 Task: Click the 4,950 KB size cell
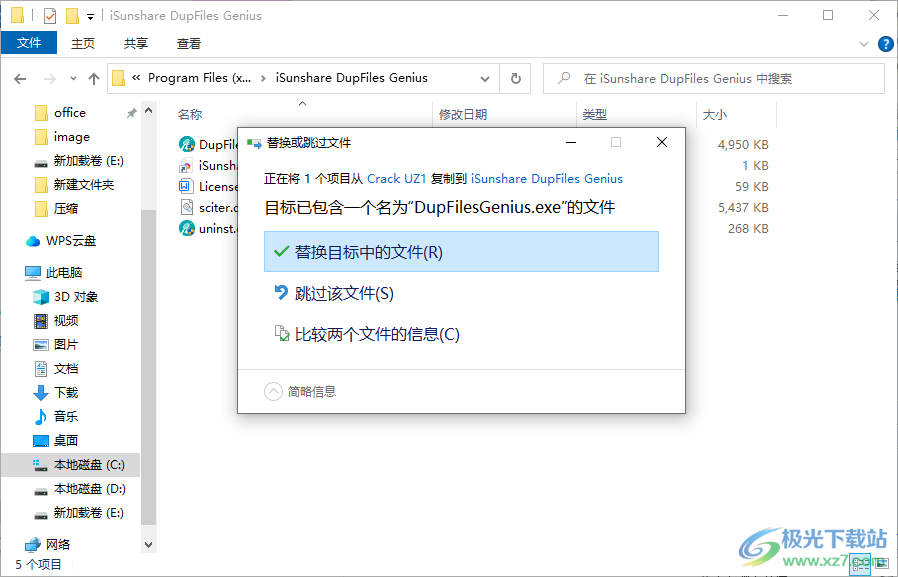point(743,145)
